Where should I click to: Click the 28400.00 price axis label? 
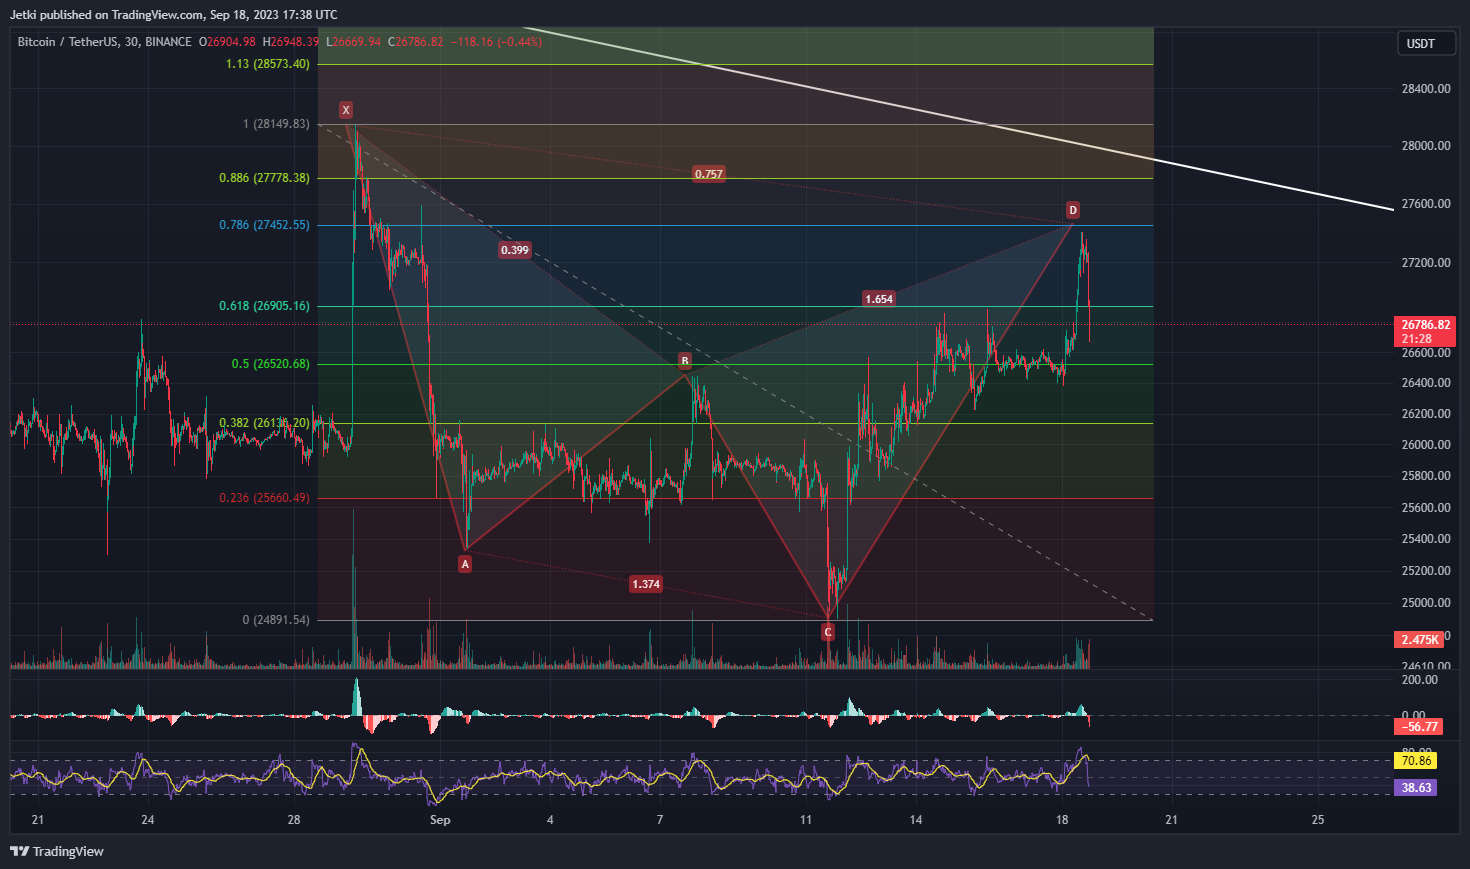tap(1426, 89)
